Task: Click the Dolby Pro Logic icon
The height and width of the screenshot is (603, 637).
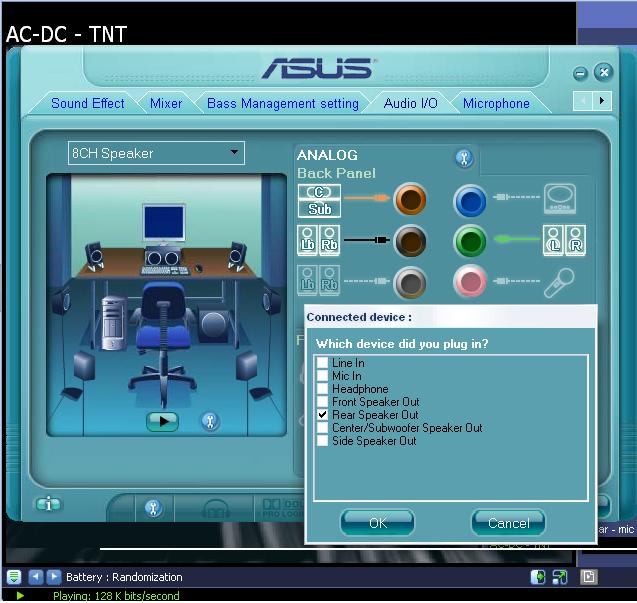Action: (283, 509)
